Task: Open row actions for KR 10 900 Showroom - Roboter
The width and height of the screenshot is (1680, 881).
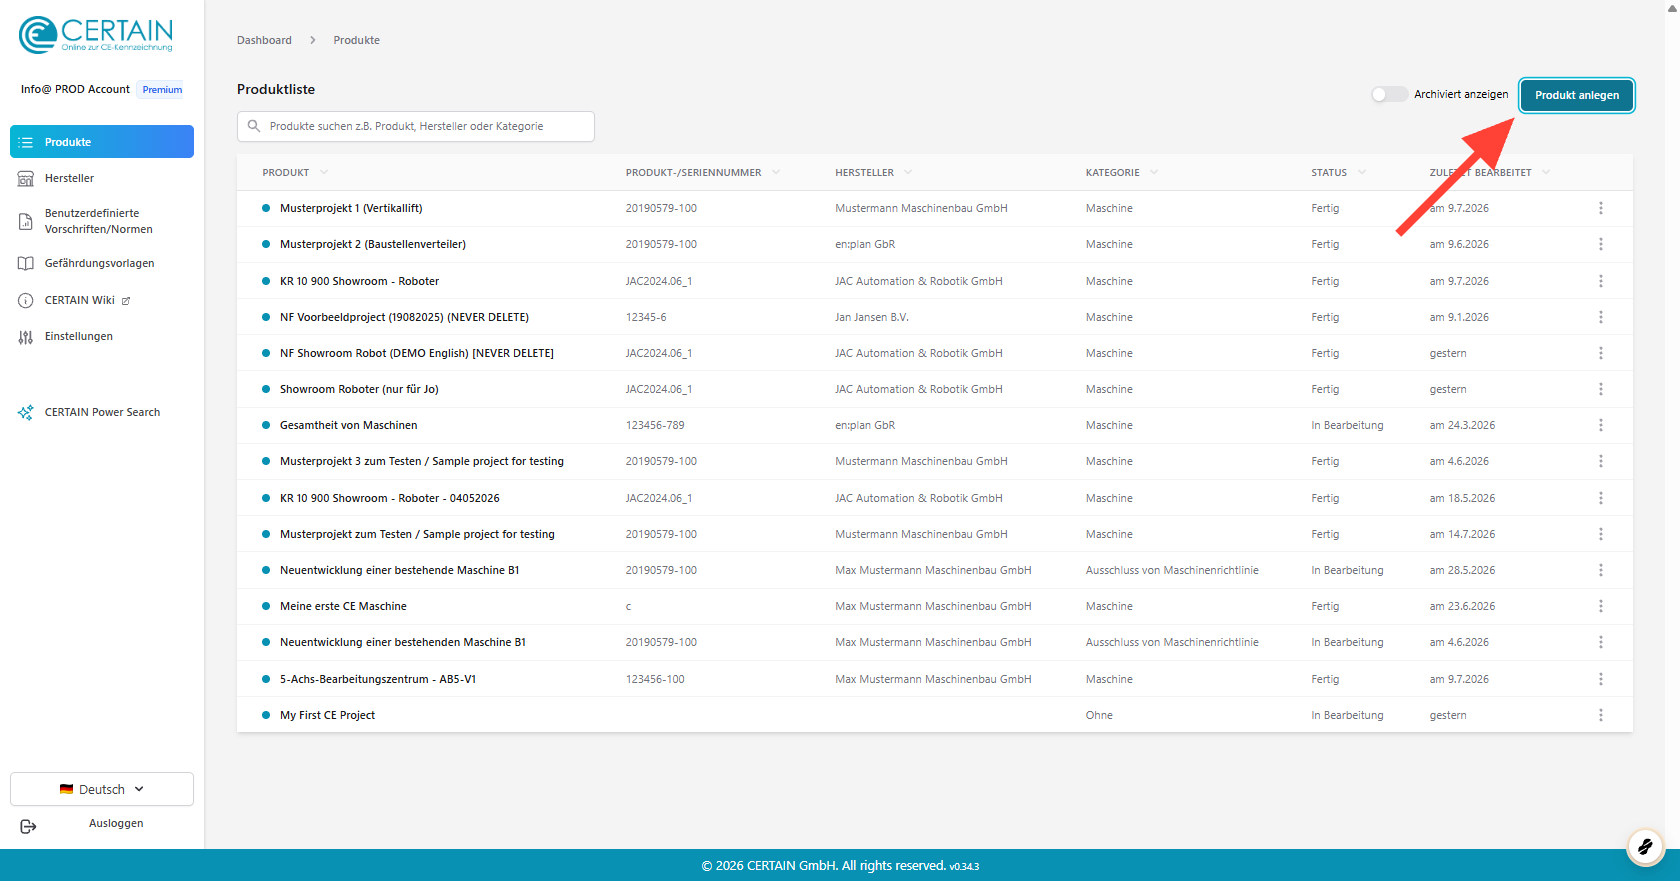Action: click(1600, 281)
